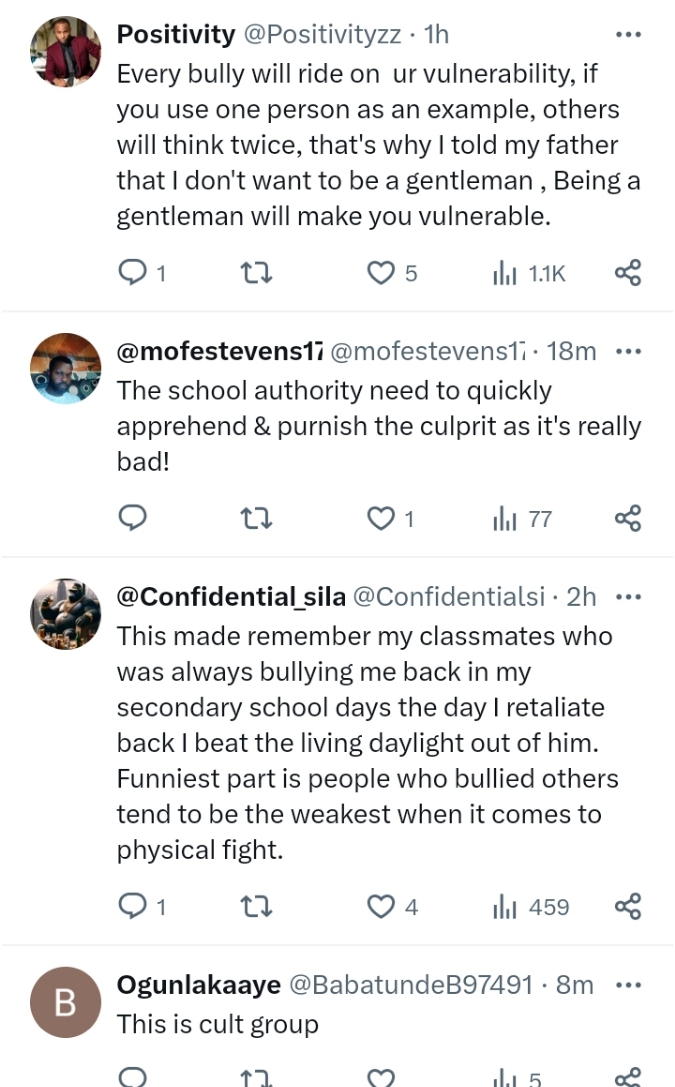Retweet the Positivity post
Viewport: 675px width, 1087px height.
coord(257,273)
